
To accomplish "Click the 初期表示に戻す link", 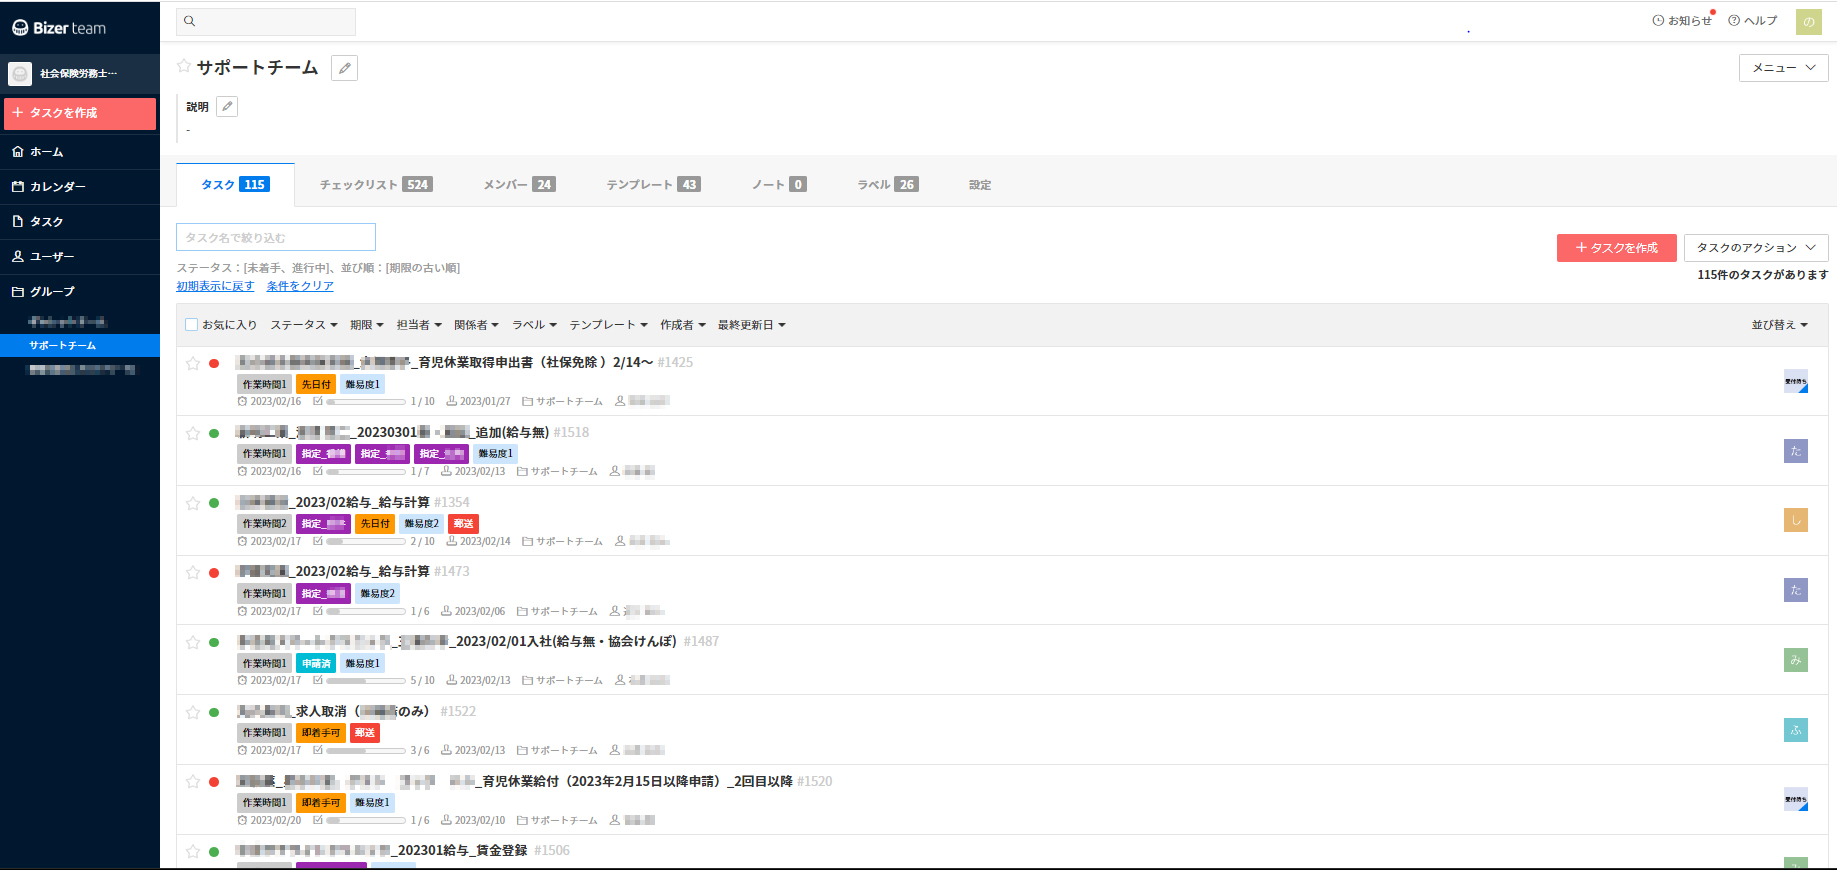I will pyautogui.click(x=215, y=286).
